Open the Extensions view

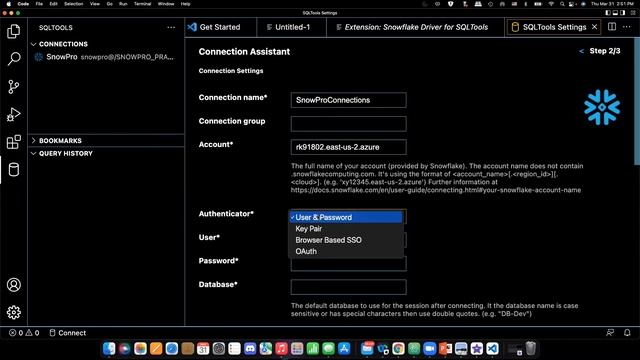(13, 142)
